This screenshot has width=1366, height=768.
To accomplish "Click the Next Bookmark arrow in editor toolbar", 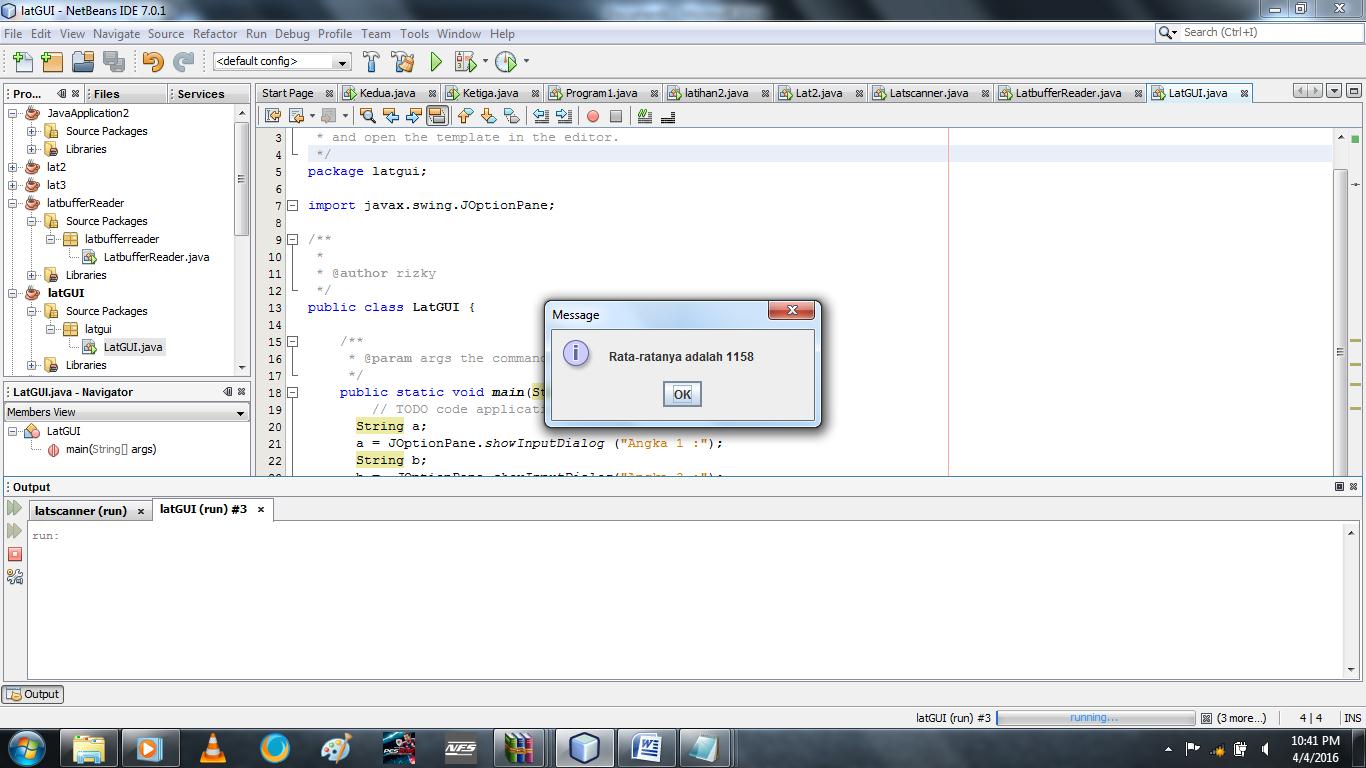I will click(x=488, y=116).
